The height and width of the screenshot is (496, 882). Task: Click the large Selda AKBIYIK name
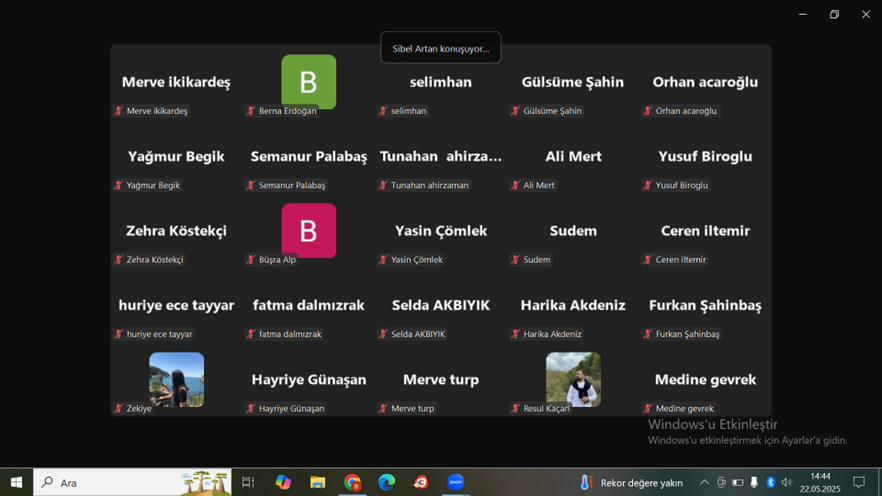(x=441, y=305)
